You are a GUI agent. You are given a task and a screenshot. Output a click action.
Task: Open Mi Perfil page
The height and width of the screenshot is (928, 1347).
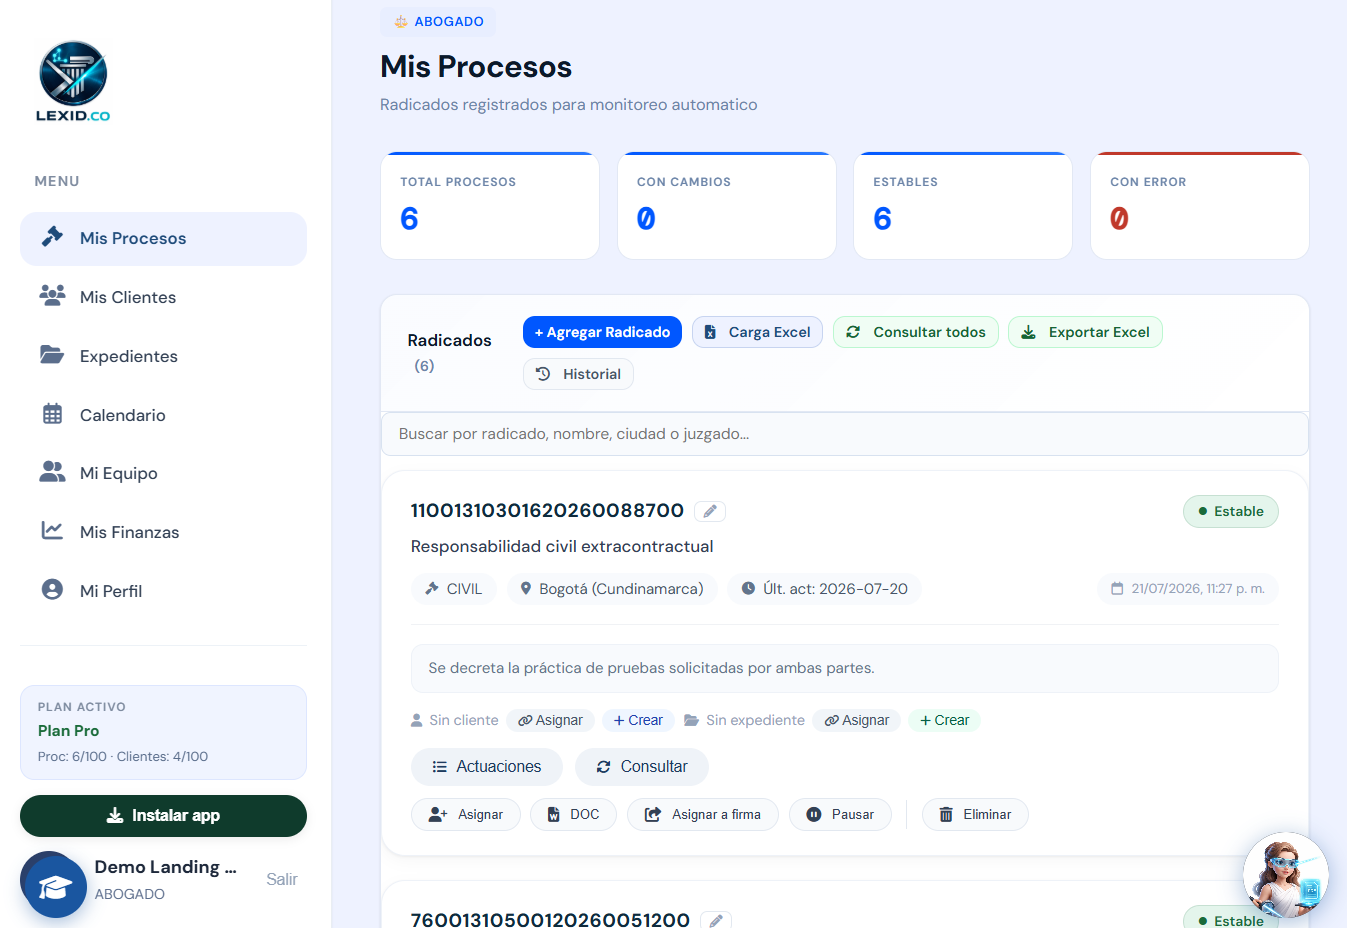pos(163,591)
